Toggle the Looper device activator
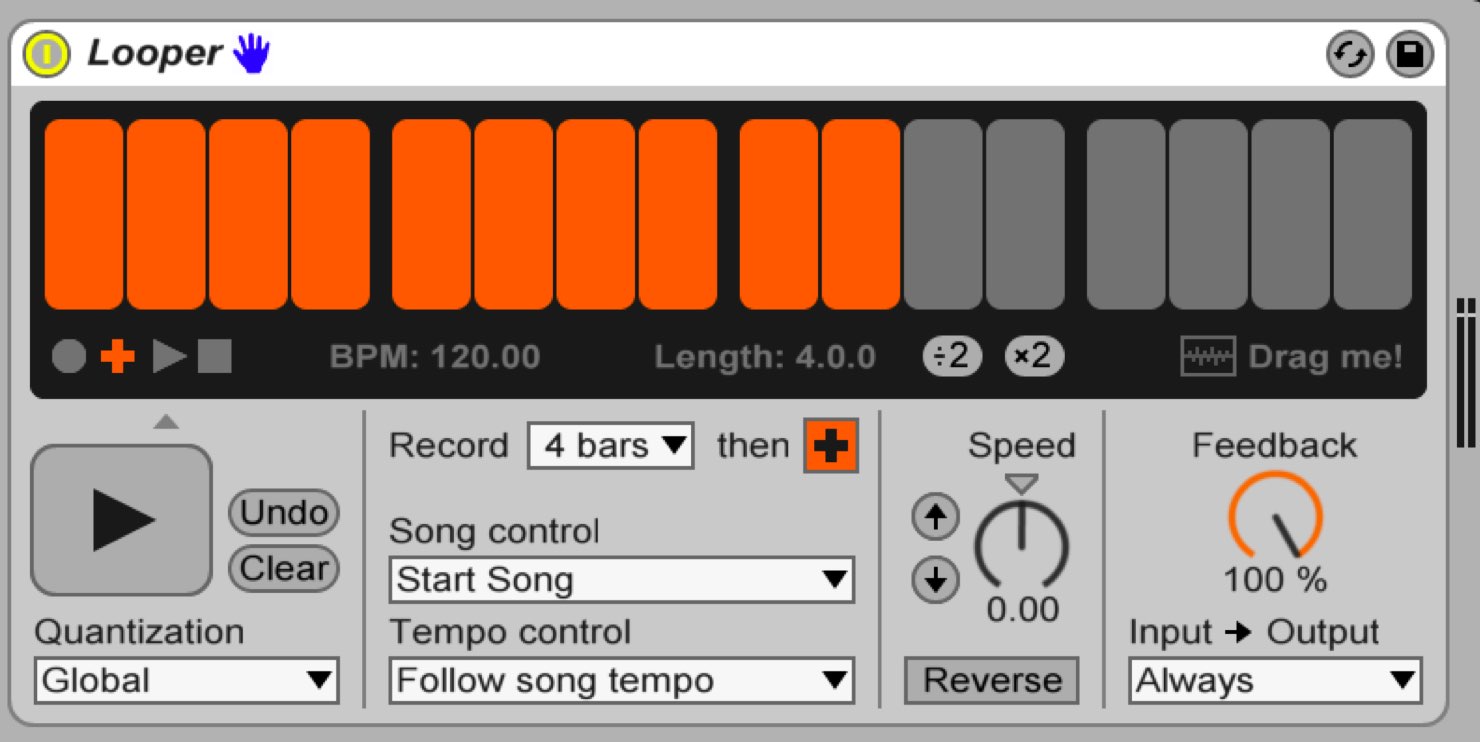 pos(46,54)
